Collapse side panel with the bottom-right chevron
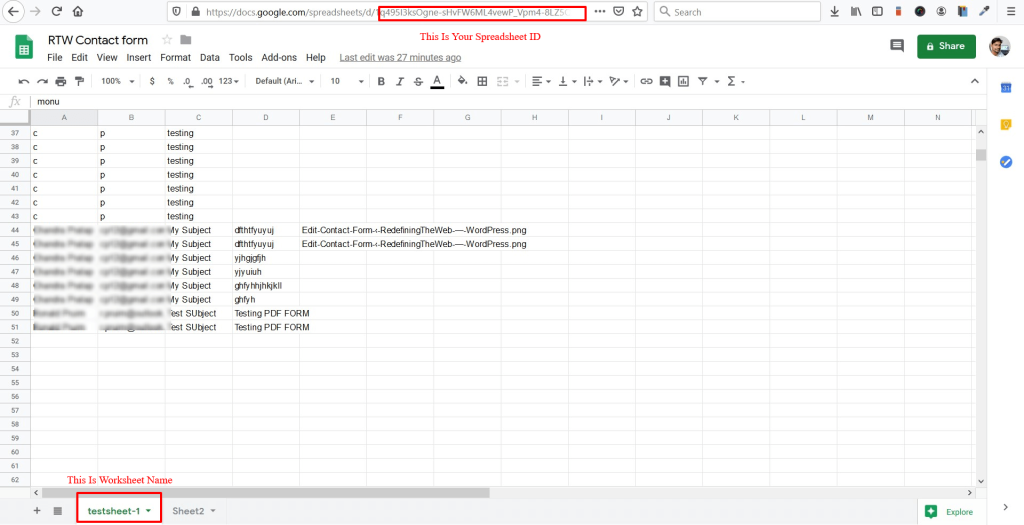The image size is (1024, 525). (x=1006, y=507)
